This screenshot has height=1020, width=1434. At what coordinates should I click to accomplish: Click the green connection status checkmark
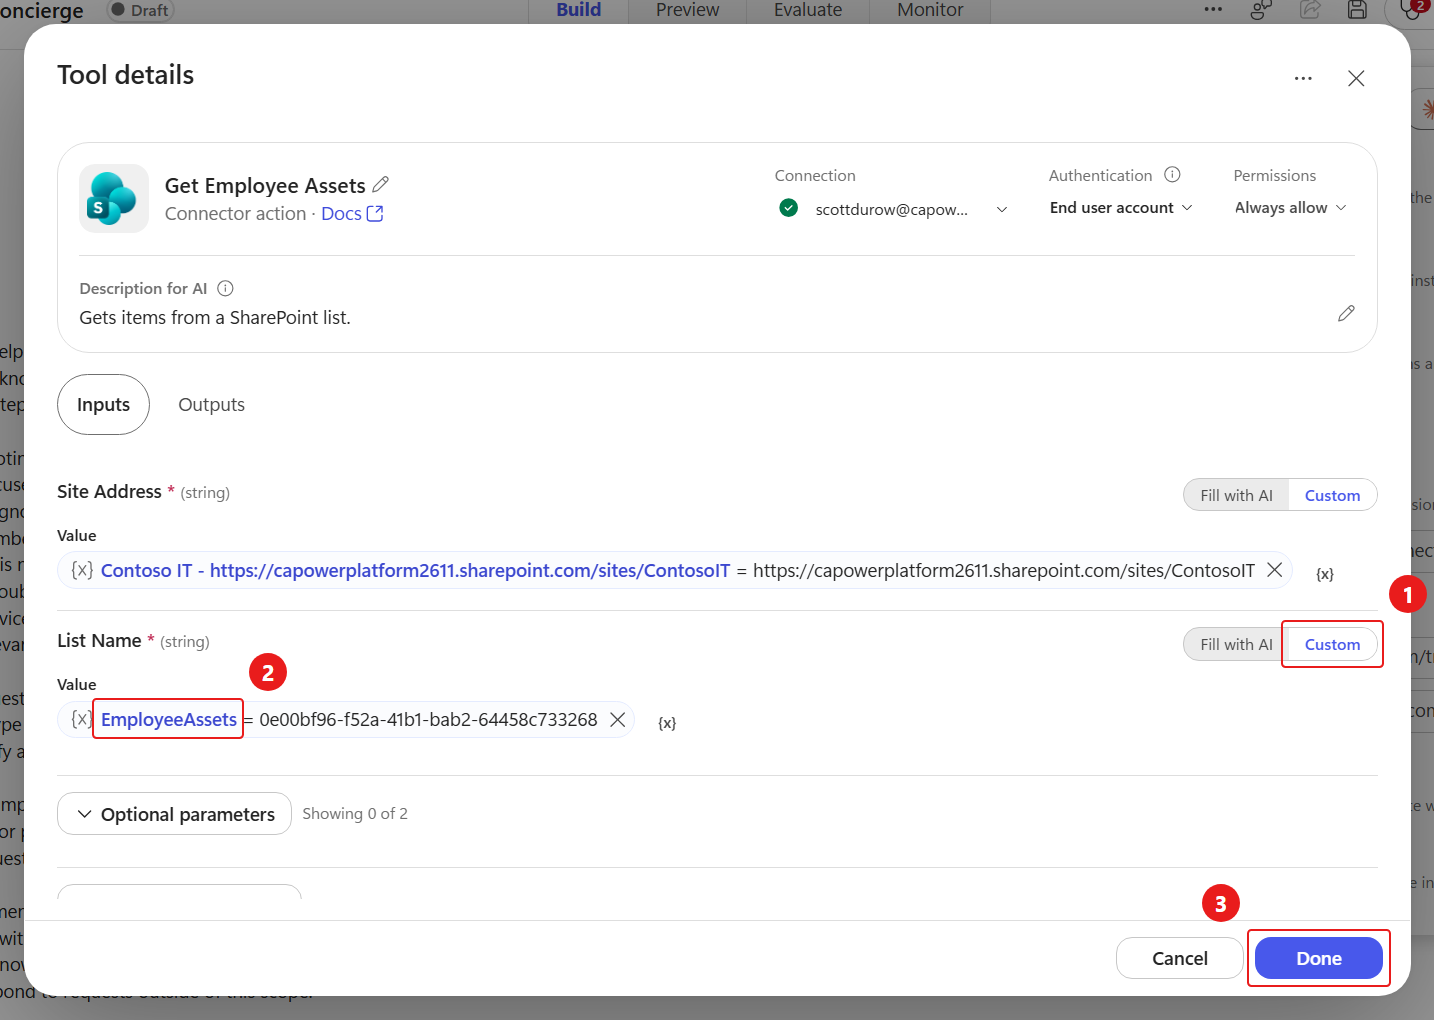(x=789, y=208)
